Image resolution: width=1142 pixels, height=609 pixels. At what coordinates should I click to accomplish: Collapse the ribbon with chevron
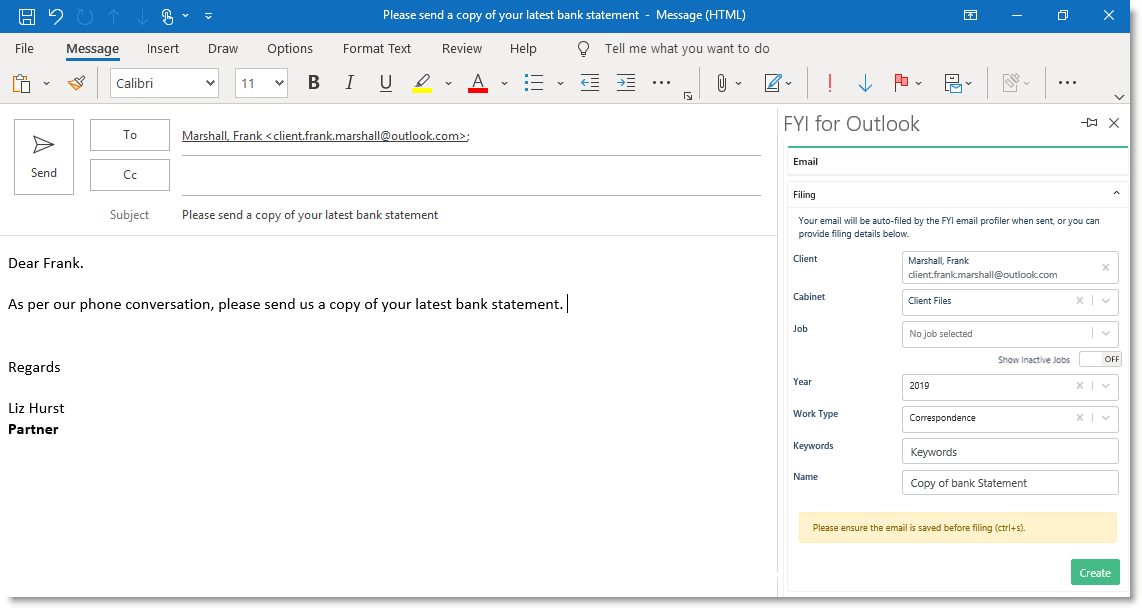point(1119,97)
